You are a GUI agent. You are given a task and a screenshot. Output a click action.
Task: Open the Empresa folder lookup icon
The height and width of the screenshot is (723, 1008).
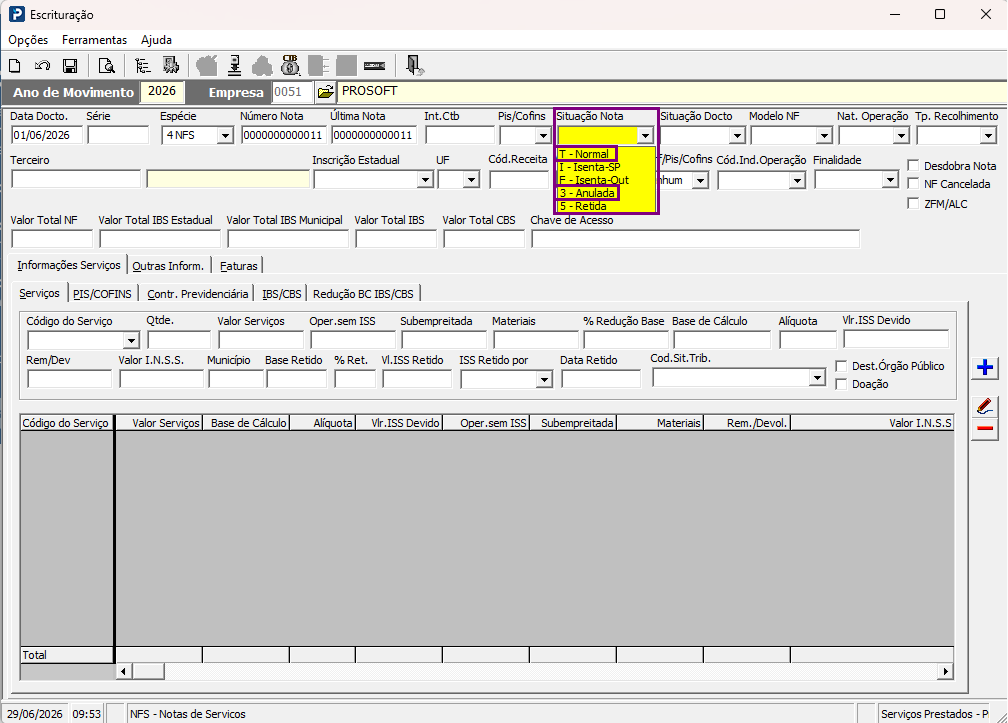tap(326, 92)
